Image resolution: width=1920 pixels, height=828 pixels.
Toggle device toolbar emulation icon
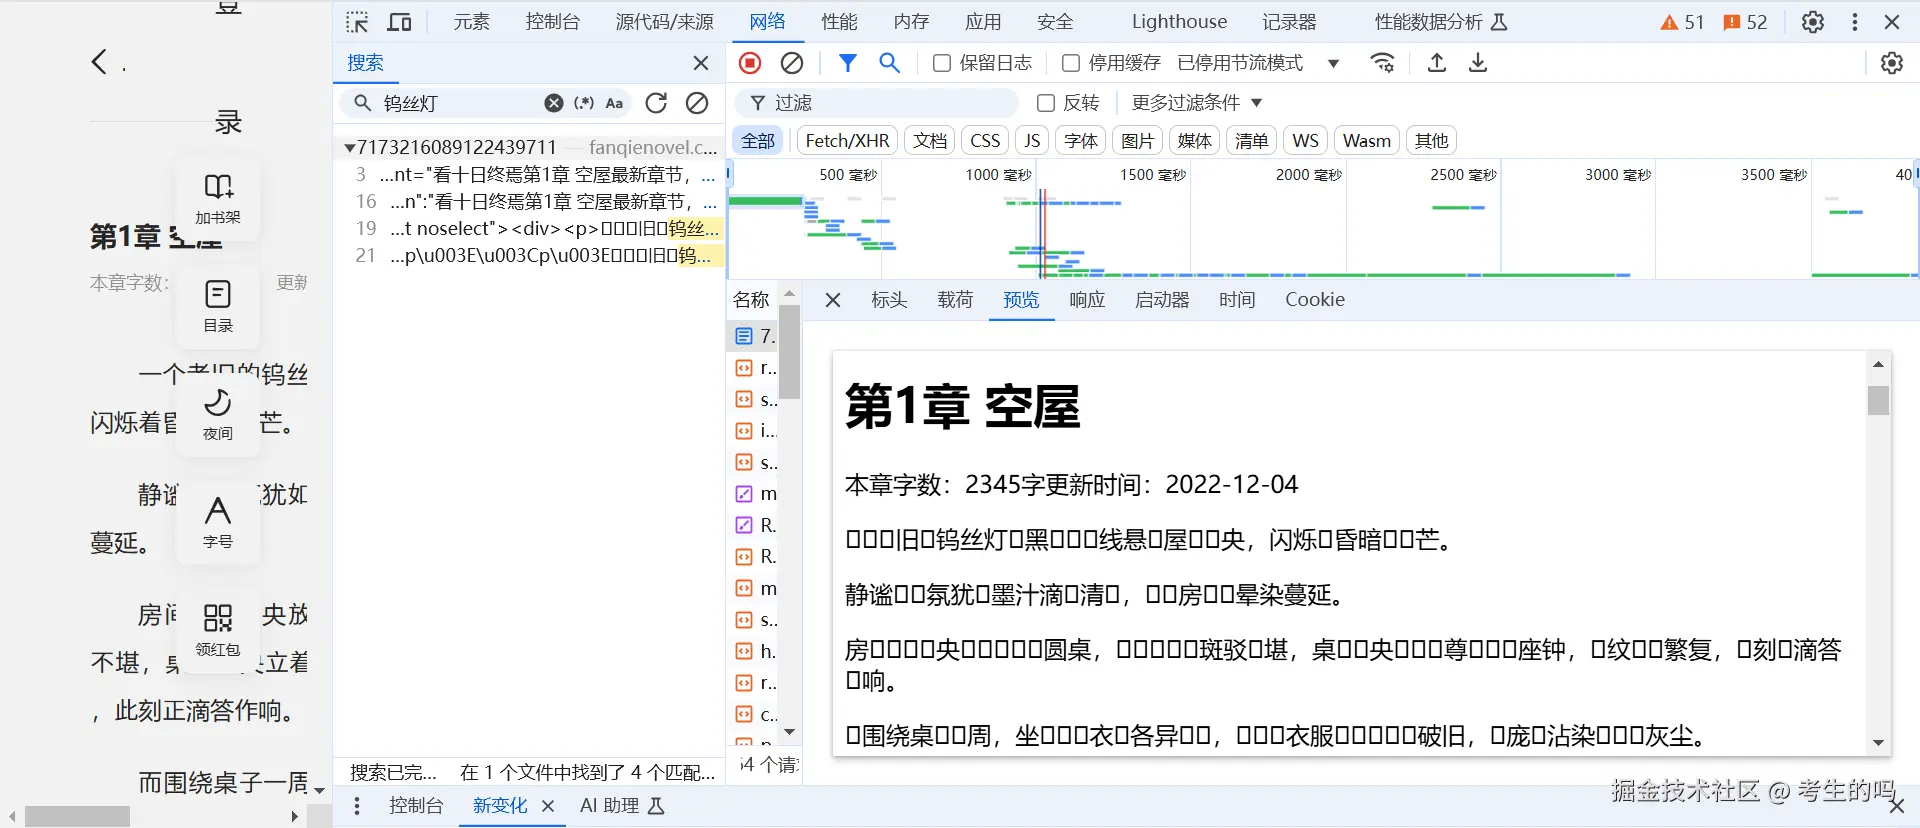click(x=399, y=22)
